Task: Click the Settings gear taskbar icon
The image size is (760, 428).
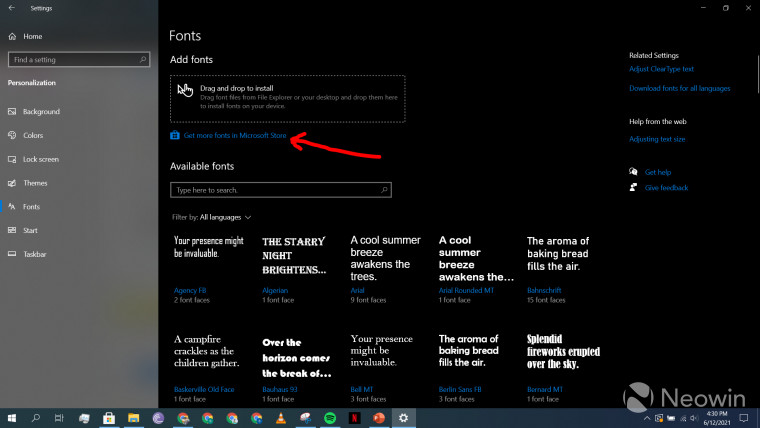Action: (404, 418)
